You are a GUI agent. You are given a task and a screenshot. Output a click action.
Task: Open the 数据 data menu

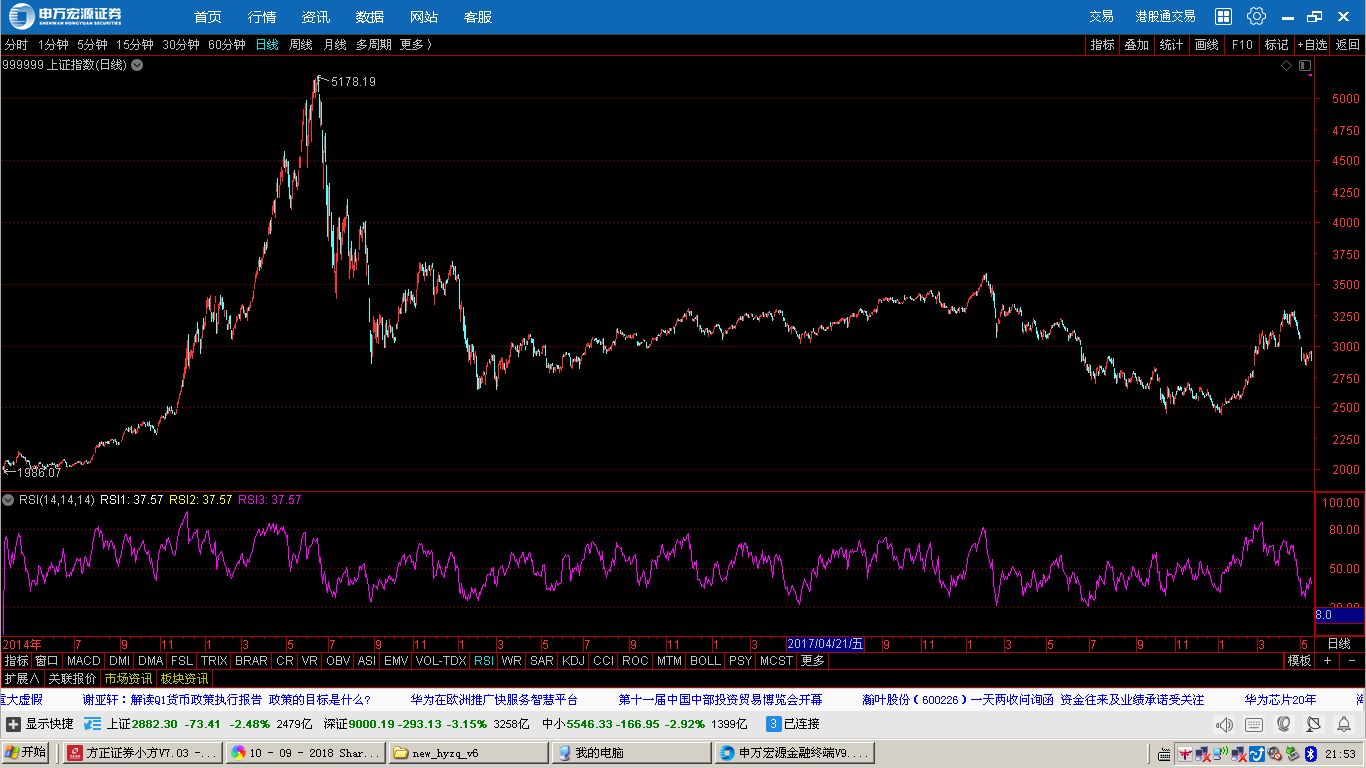(x=370, y=17)
